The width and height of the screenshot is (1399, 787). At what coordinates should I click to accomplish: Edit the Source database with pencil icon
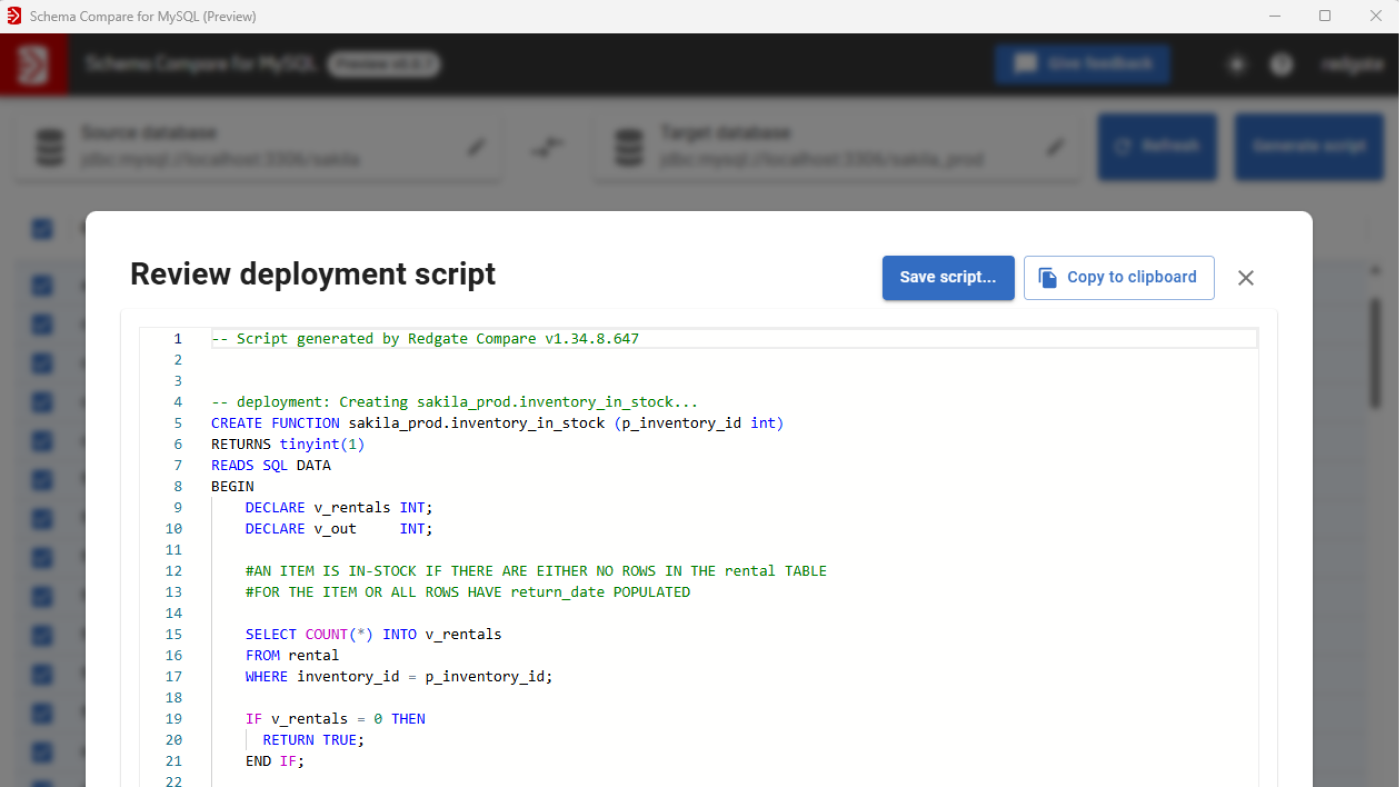[x=477, y=147]
